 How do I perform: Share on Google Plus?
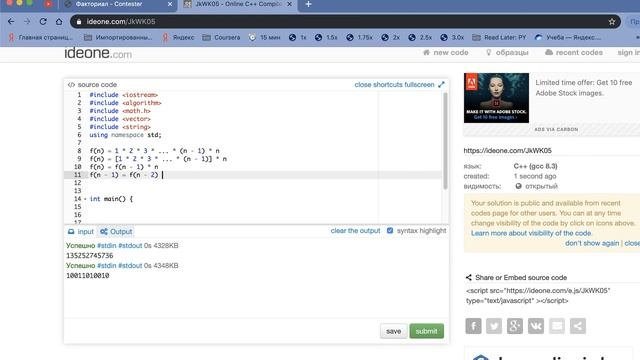(x=515, y=326)
